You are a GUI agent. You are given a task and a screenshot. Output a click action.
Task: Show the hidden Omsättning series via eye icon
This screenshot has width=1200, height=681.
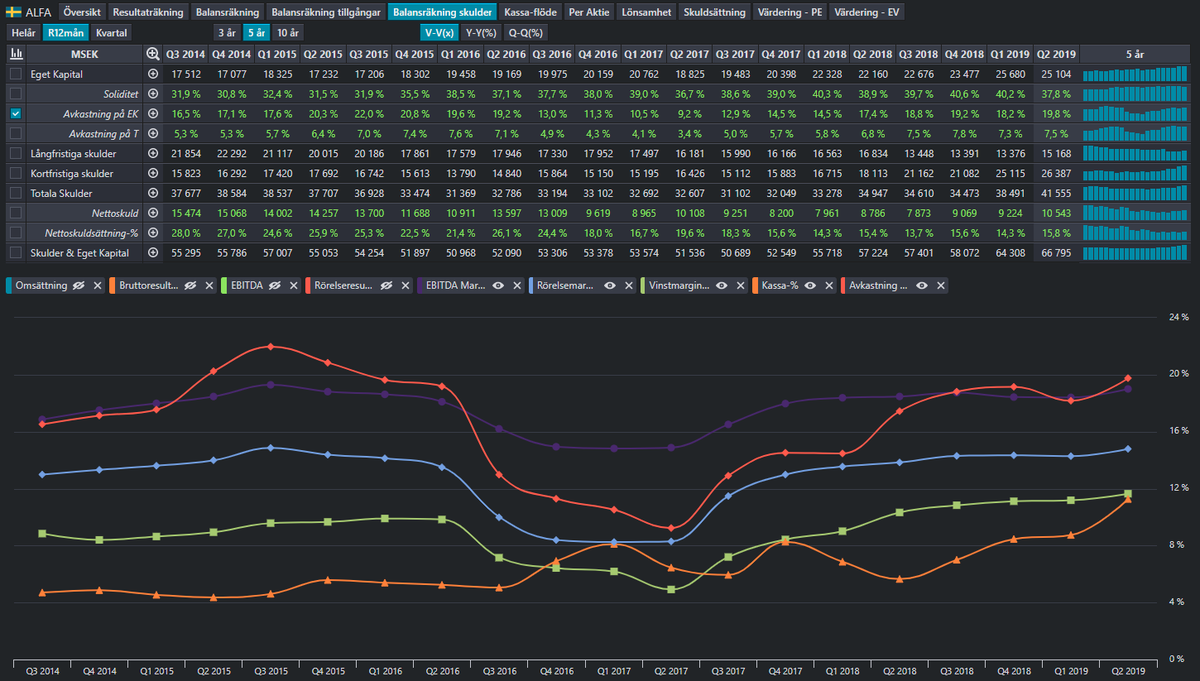(77, 285)
